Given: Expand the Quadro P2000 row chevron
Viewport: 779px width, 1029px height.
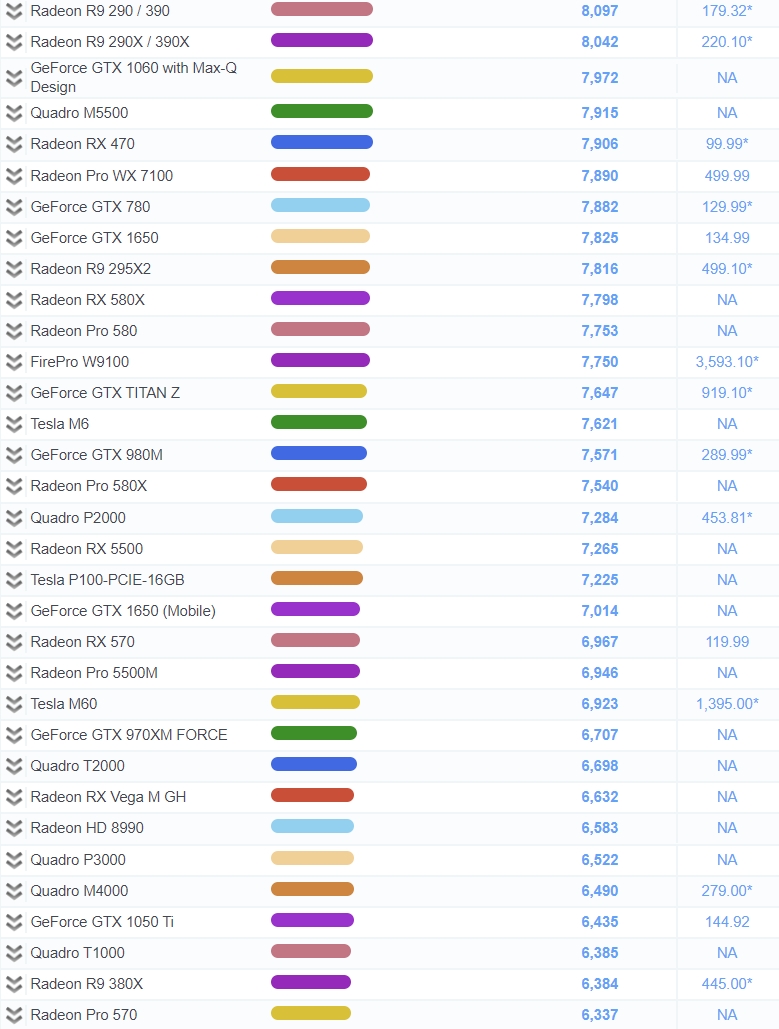Looking at the screenshot, I should (14, 518).
